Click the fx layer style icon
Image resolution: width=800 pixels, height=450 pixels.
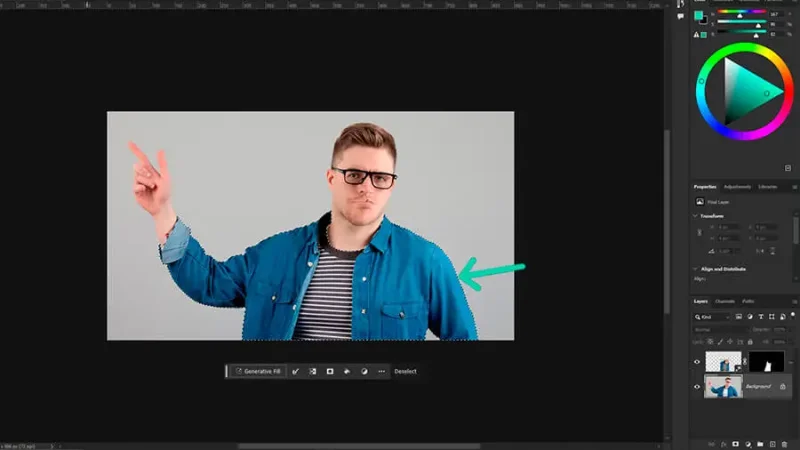click(x=723, y=444)
